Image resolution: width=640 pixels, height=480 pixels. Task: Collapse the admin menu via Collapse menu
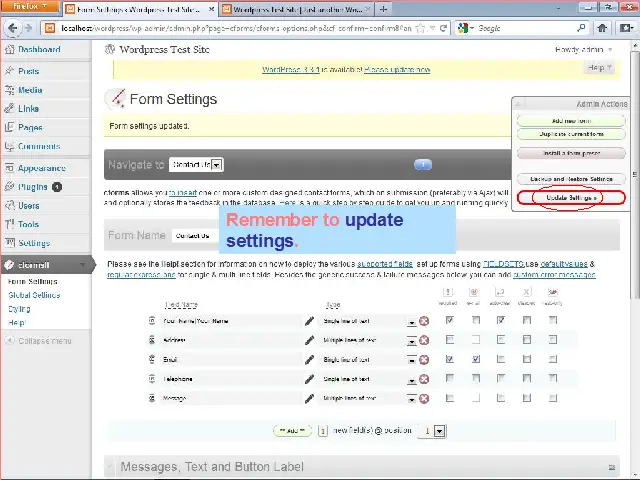tap(38, 341)
